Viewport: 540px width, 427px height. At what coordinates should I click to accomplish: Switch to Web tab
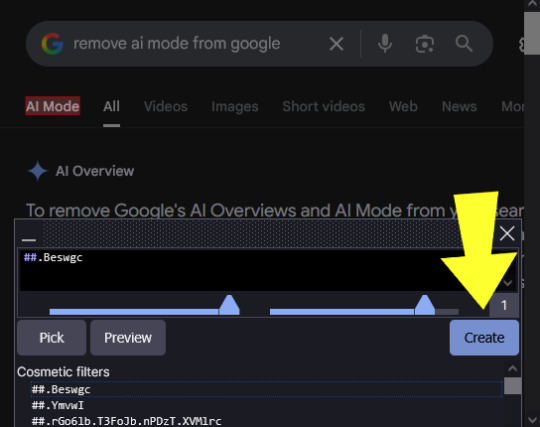point(403,106)
